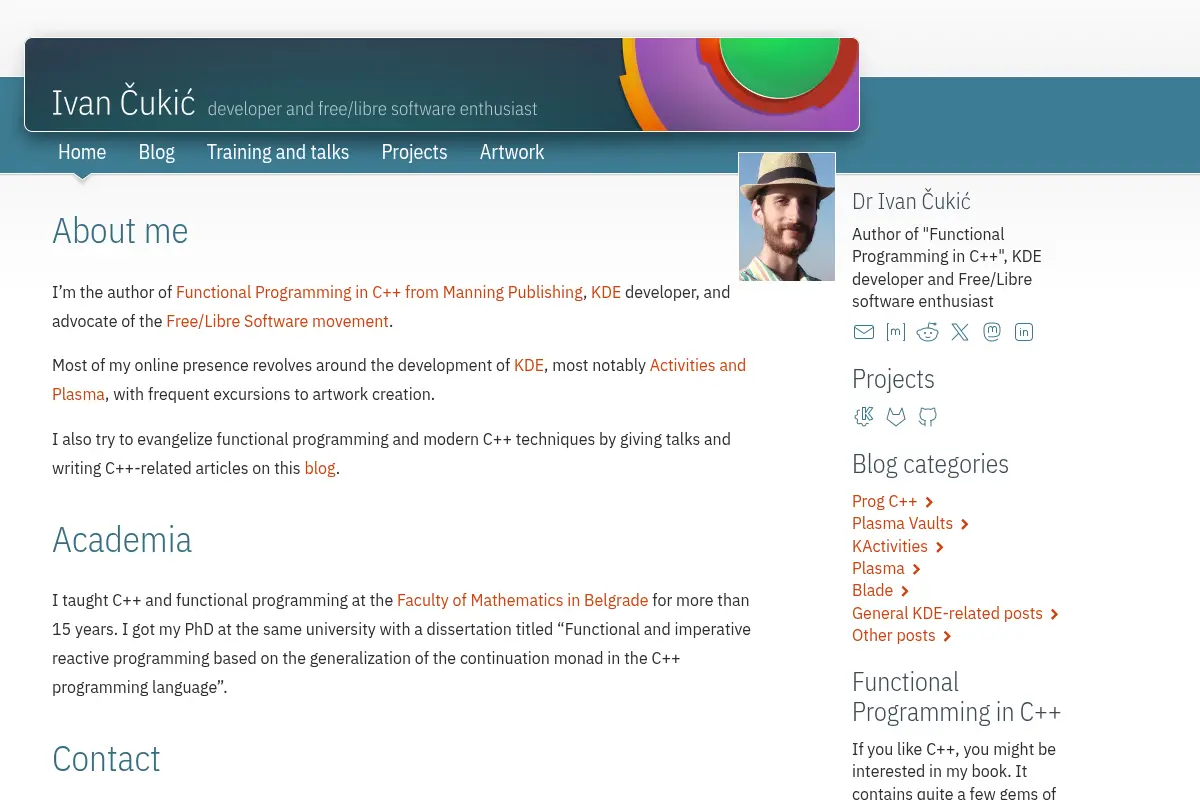Screen dimensions: 1200x800
Task: Click the profile photo with straw hat
Action: coord(787,217)
